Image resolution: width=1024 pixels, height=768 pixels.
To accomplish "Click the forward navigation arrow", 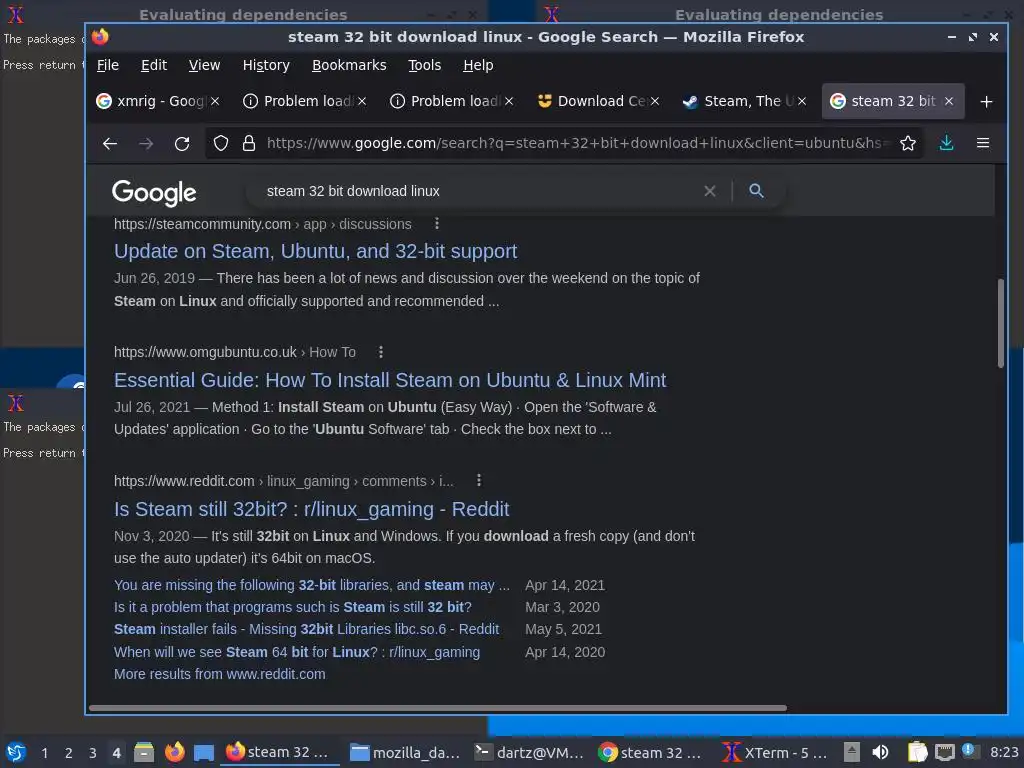I will pyautogui.click(x=146, y=144).
